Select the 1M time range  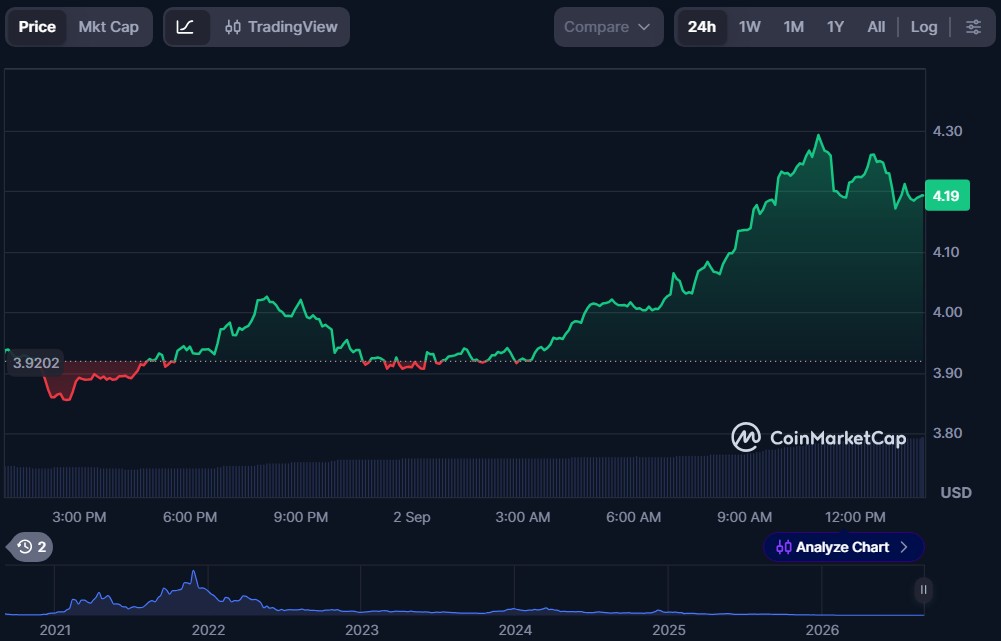794,27
